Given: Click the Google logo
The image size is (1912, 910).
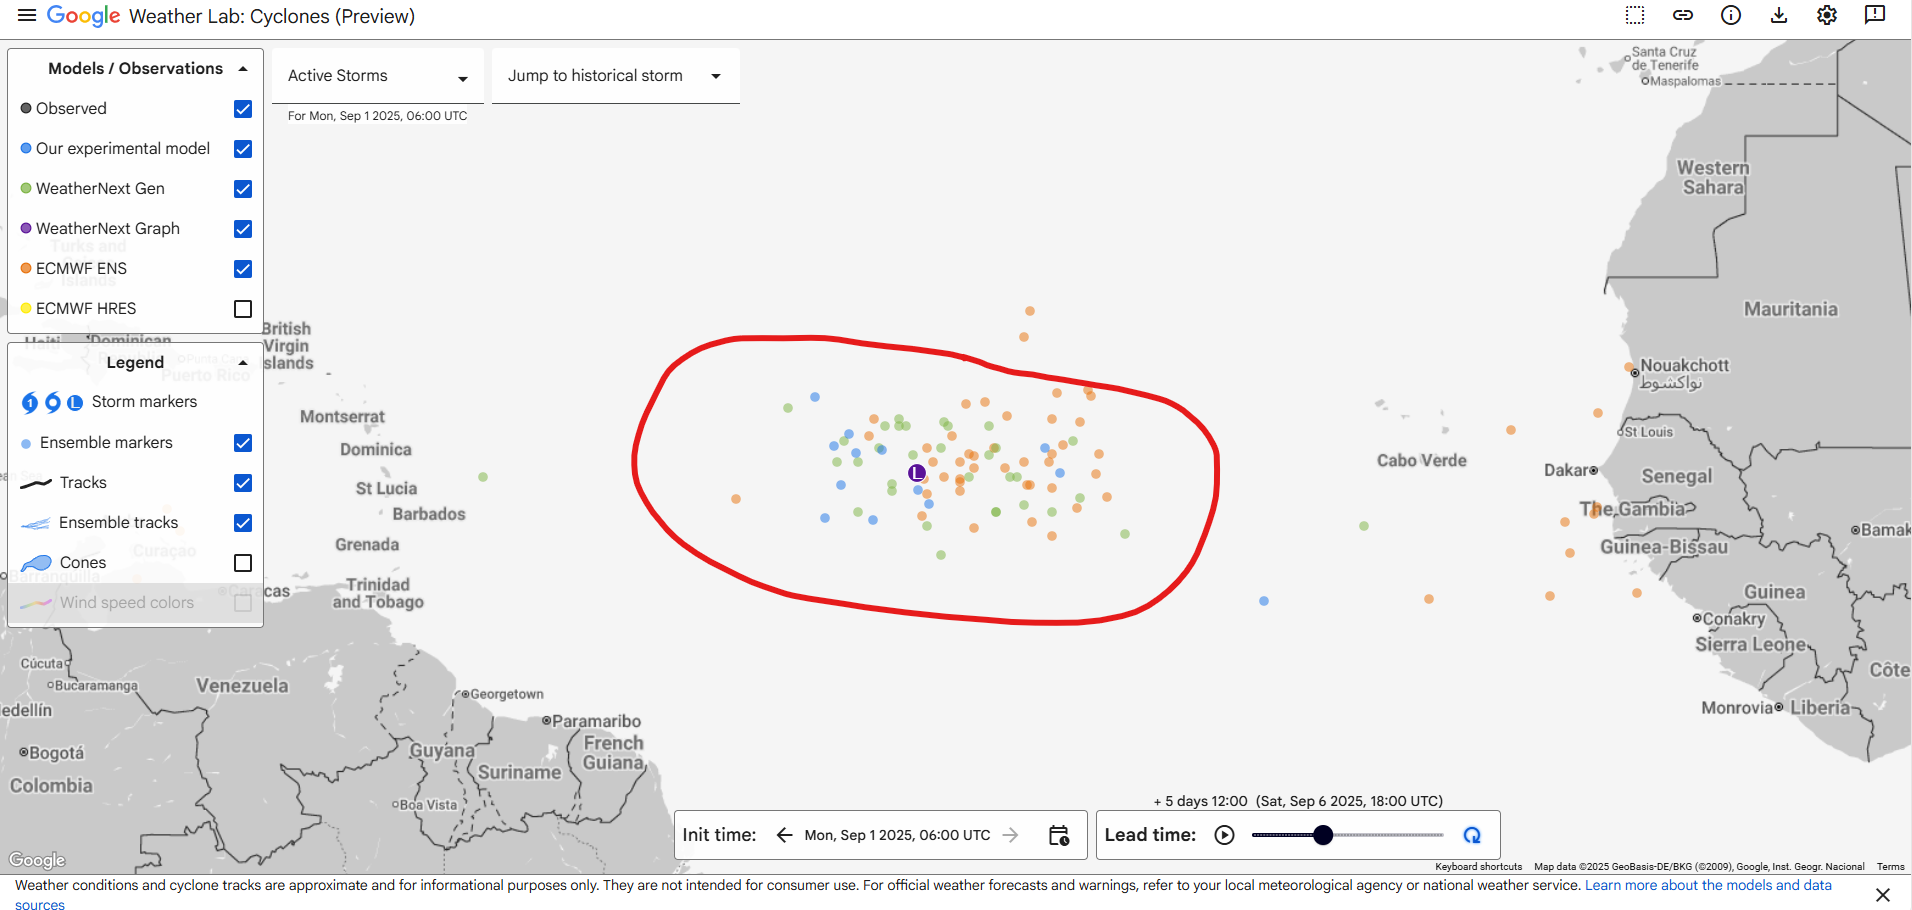Looking at the screenshot, I should click(x=83, y=16).
